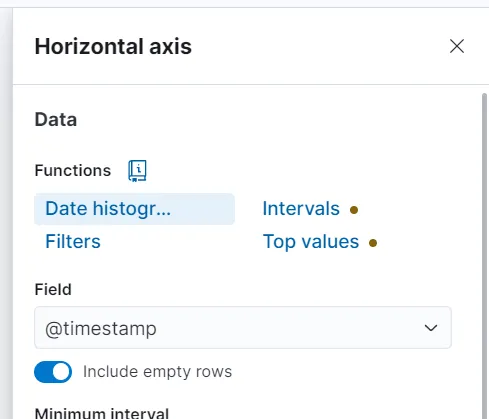Click the Functions label text

(73, 171)
